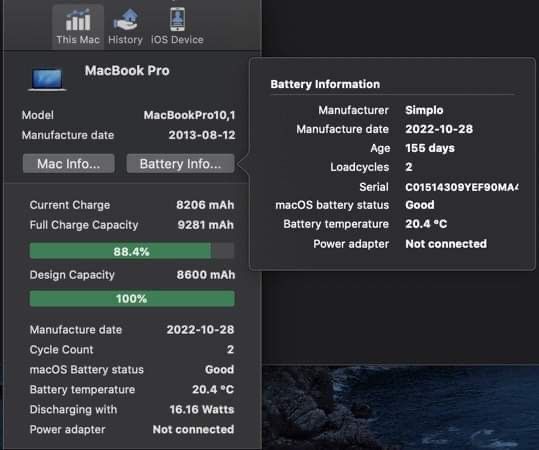Click the 155 days age value
The width and height of the screenshot is (539, 450).
pyautogui.click(x=430, y=148)
